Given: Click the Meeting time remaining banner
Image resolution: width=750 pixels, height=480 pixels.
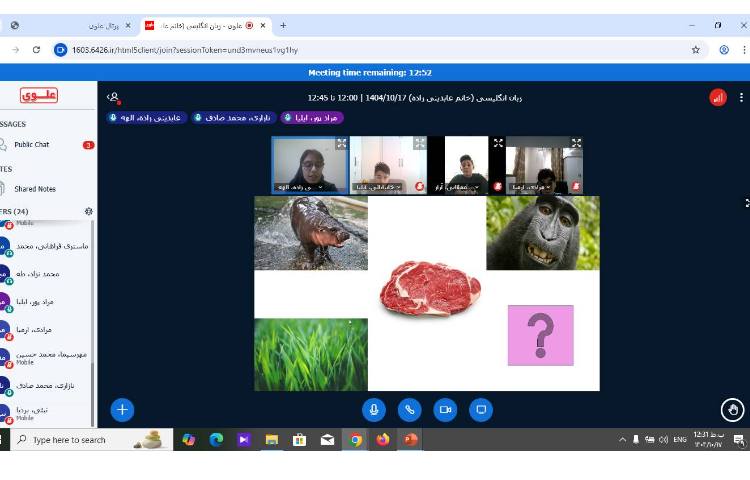Looking at the screenshot, I should tap(370, 73).
